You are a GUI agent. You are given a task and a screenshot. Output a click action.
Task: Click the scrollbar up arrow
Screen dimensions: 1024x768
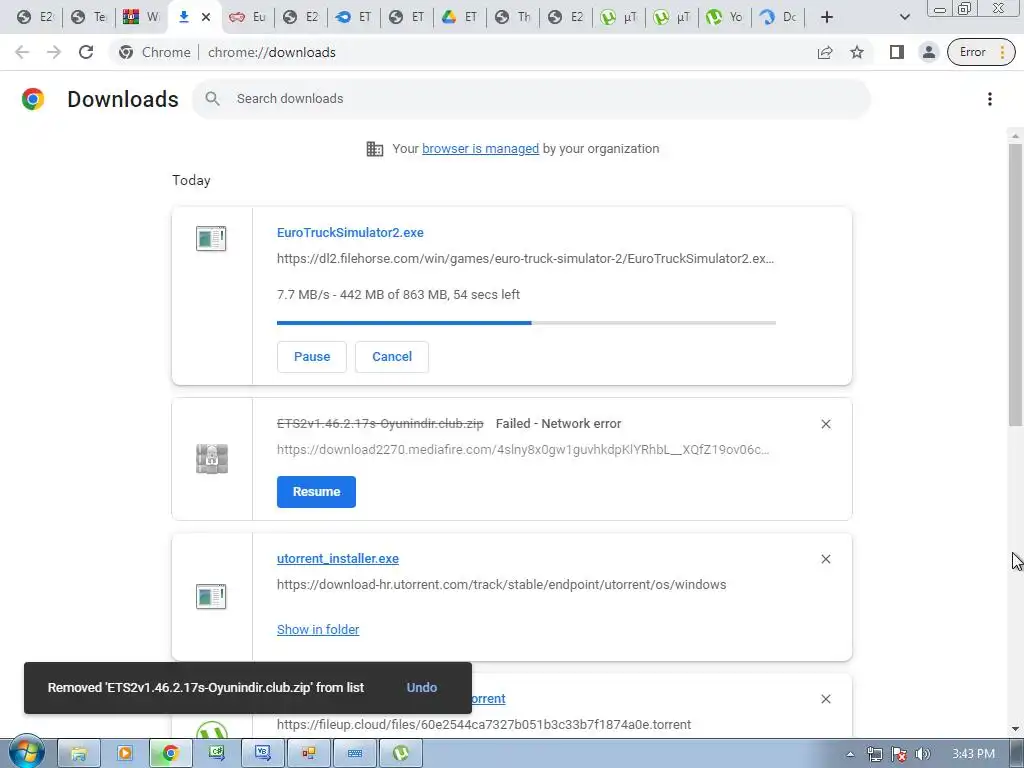coord(1015,136)
